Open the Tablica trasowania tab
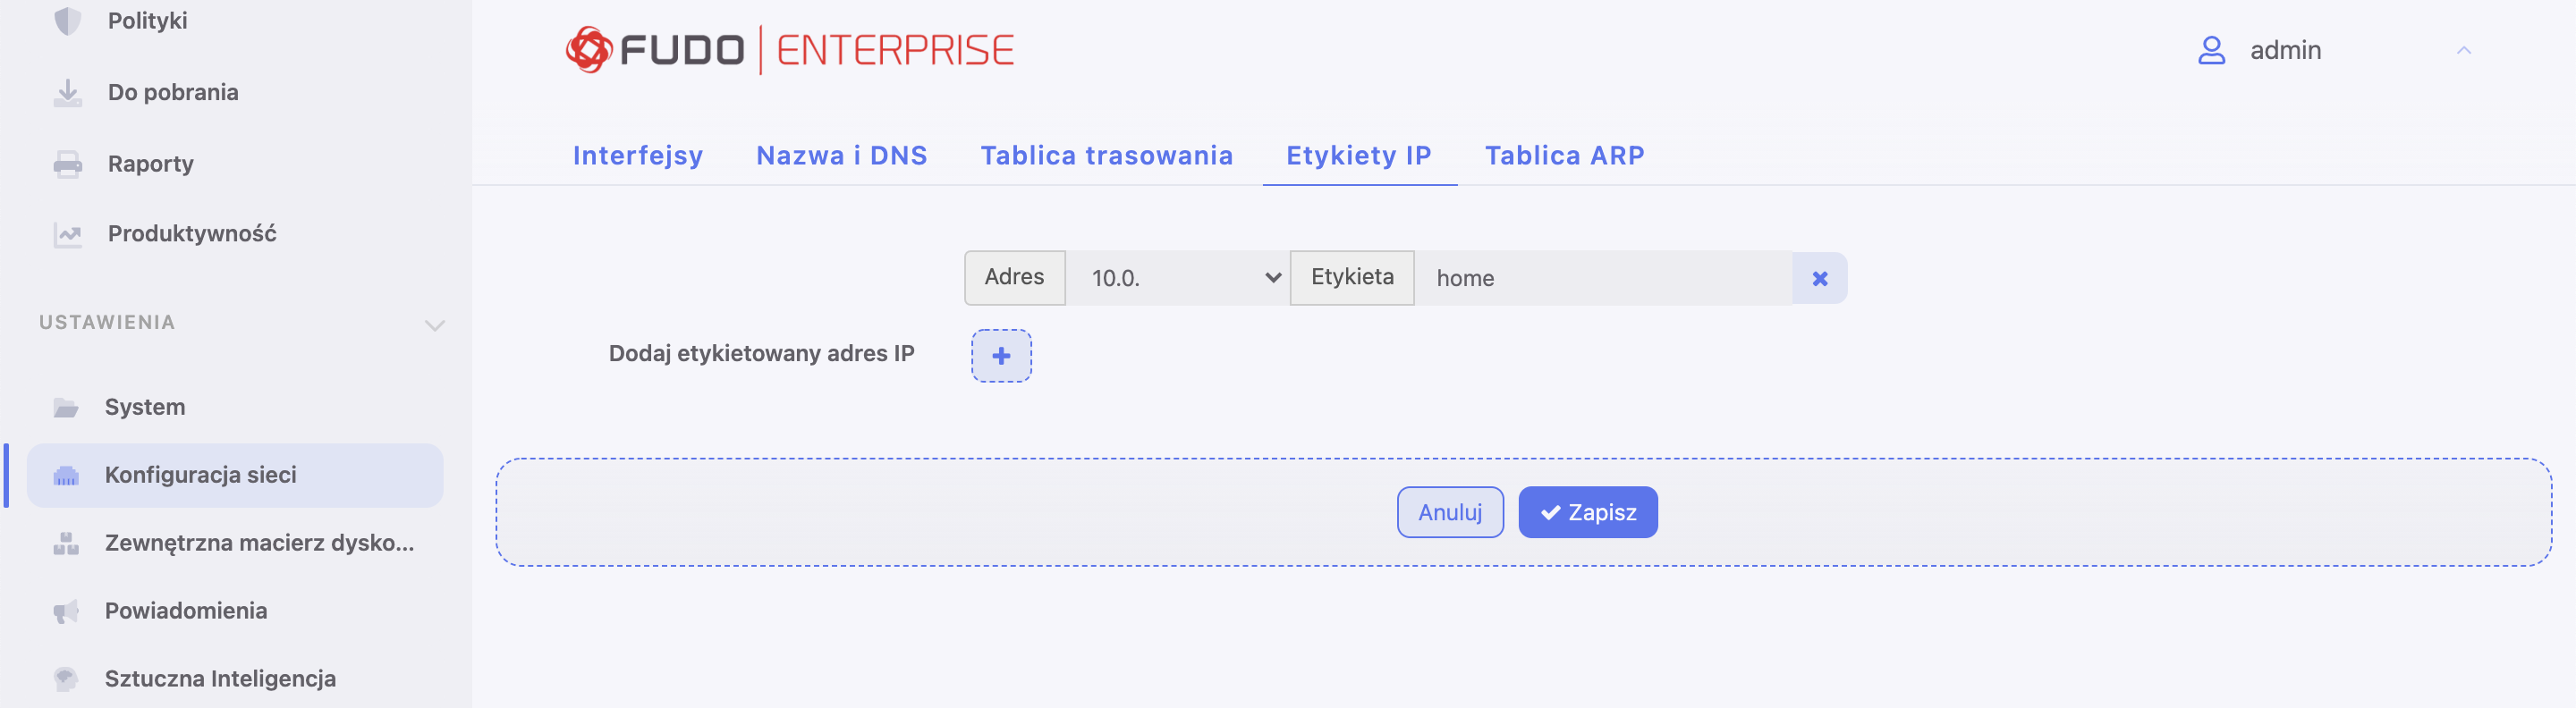This screenshot has width=2576, height=708. 1106,156
